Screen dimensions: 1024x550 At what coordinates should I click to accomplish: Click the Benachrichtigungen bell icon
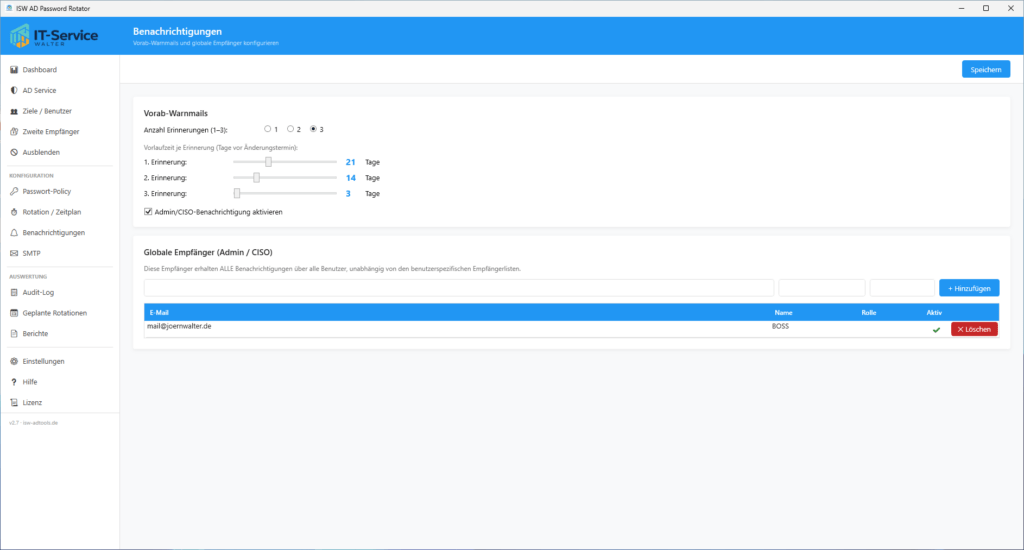(14, 233)
